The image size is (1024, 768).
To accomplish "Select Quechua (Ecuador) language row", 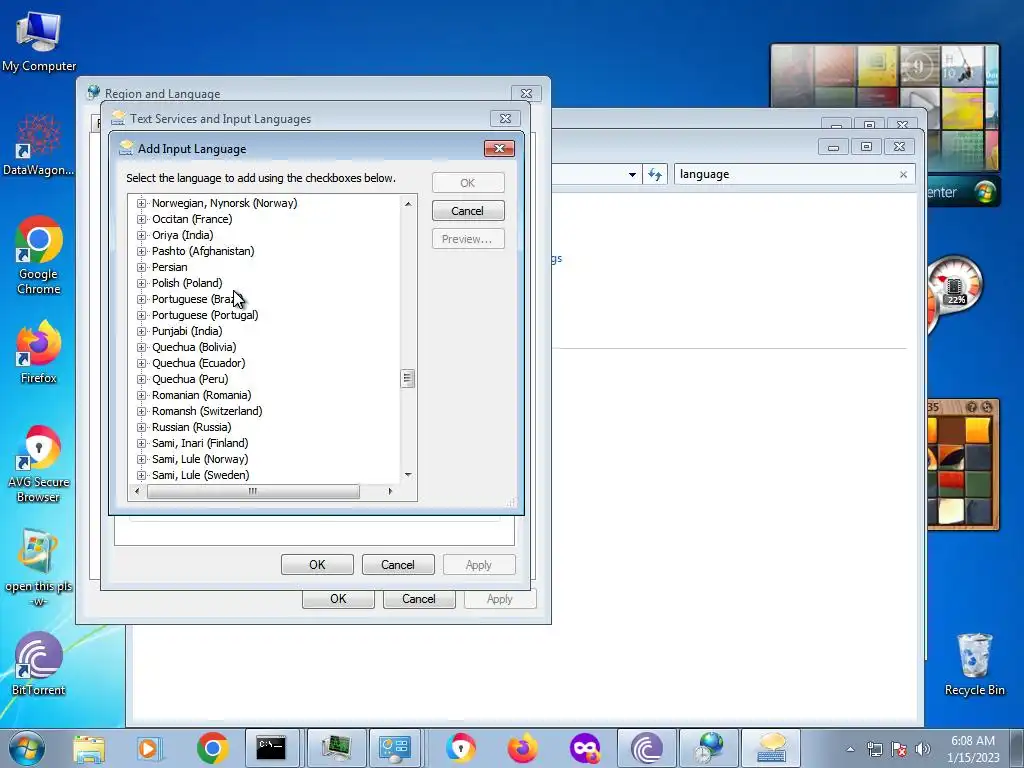I will pos(199,363).
